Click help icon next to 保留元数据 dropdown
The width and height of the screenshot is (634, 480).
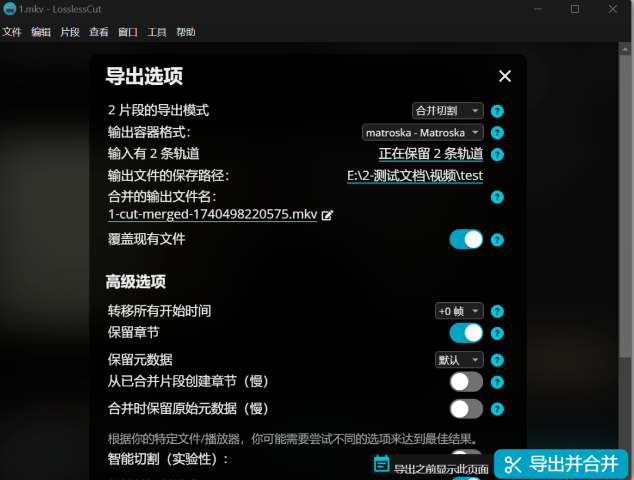pos(497,360)
